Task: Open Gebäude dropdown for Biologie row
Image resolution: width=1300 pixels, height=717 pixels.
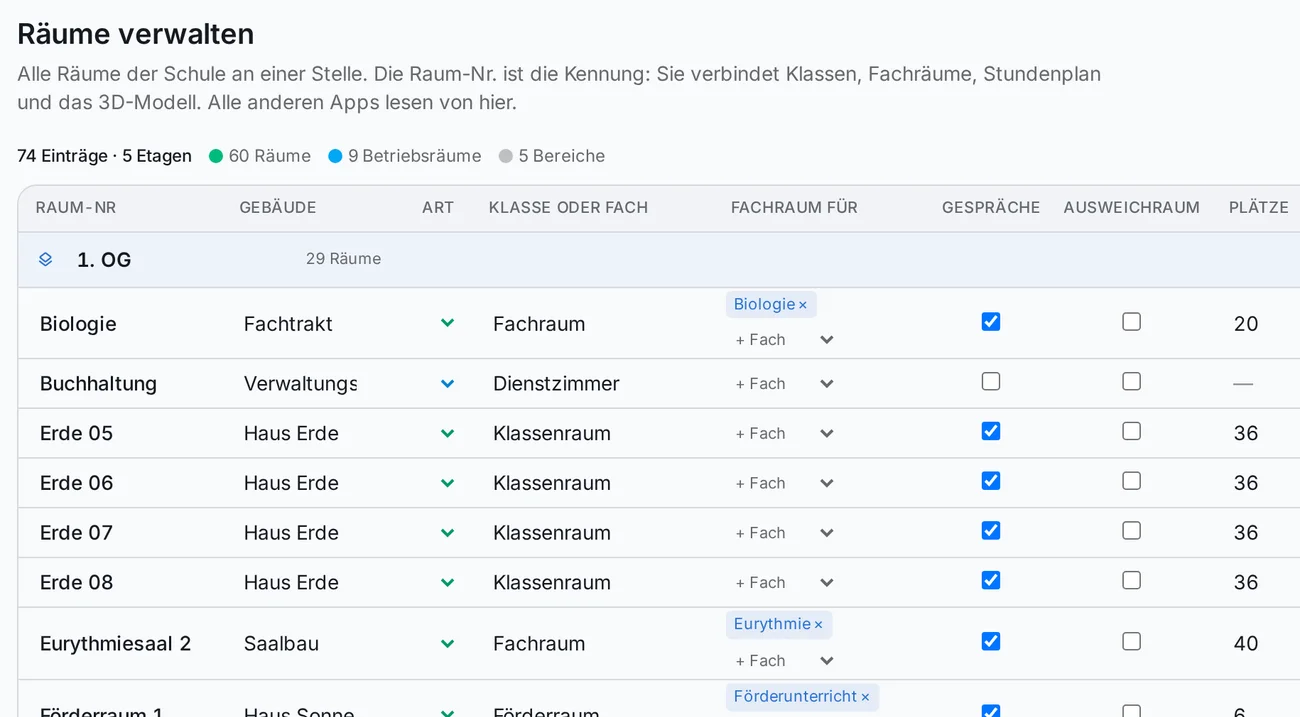Action: tap(448, 323)
